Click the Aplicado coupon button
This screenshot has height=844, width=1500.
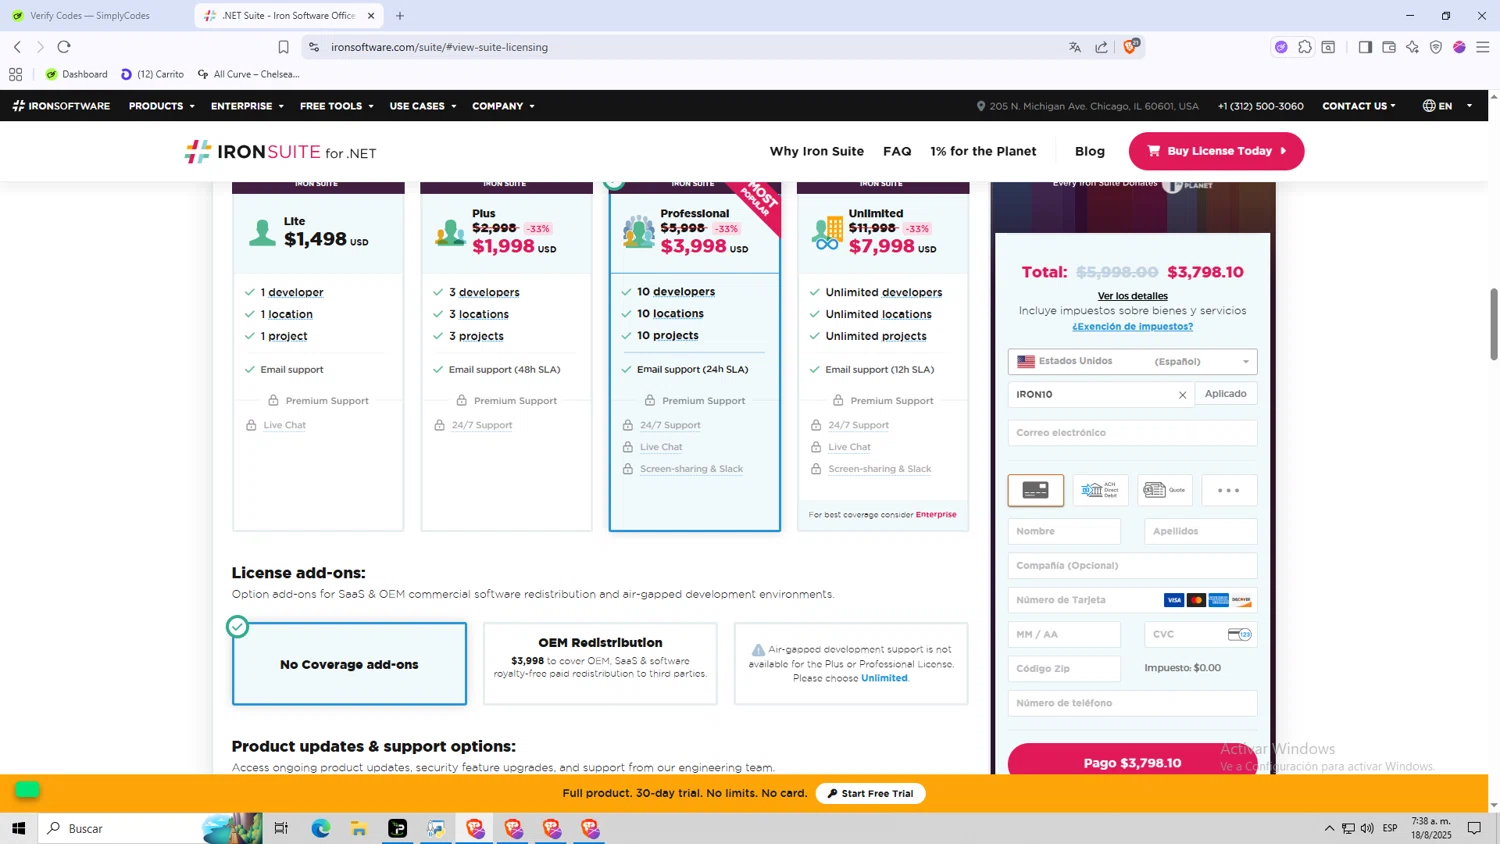1225,394
